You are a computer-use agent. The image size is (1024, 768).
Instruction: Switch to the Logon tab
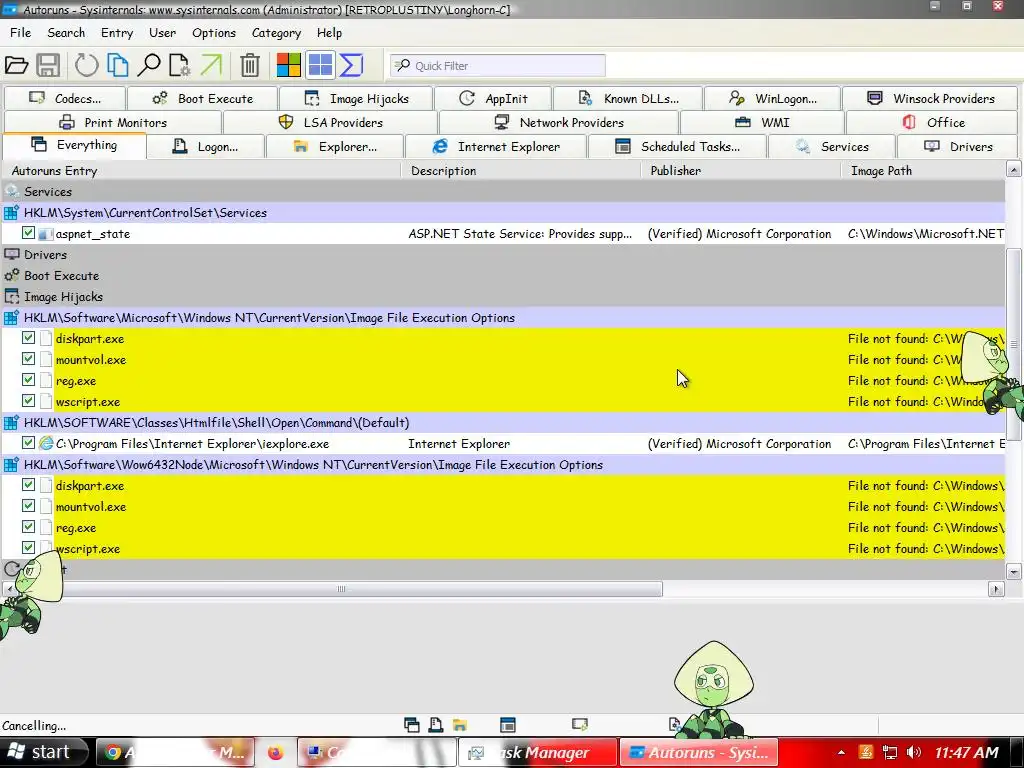[x=206, y=147]
